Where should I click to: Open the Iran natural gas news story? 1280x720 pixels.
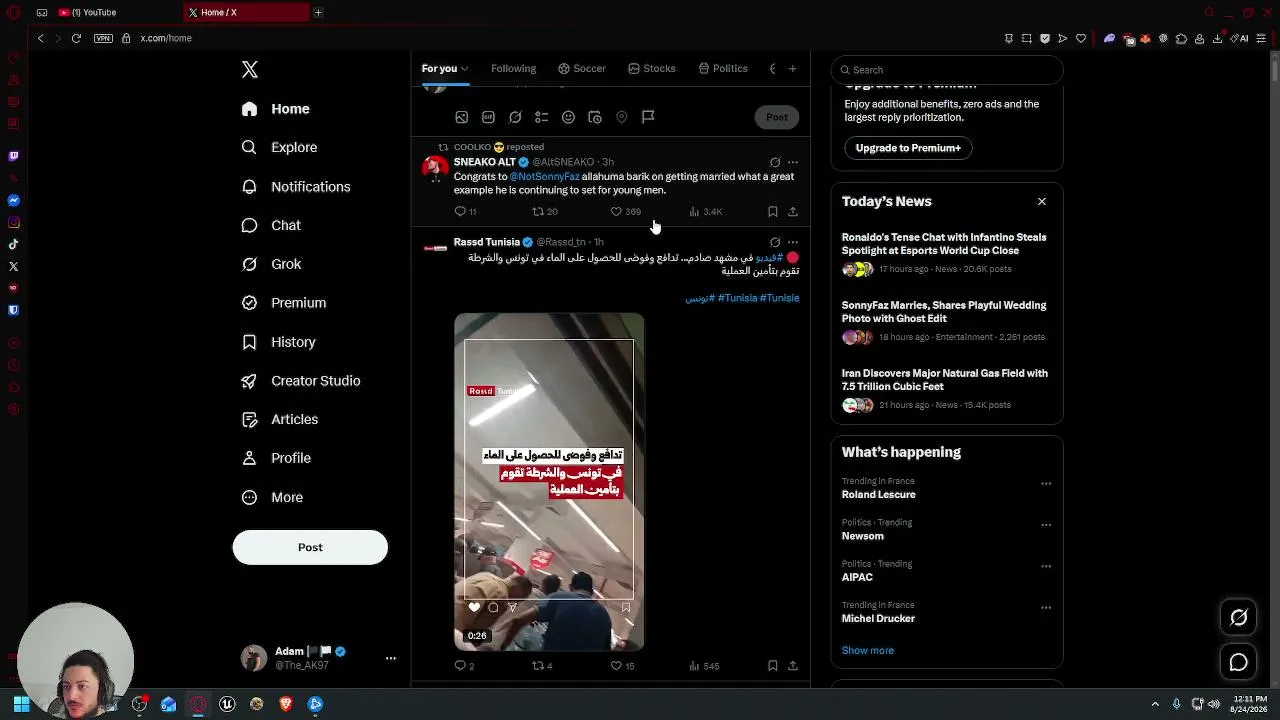click(x=946, y=389)
